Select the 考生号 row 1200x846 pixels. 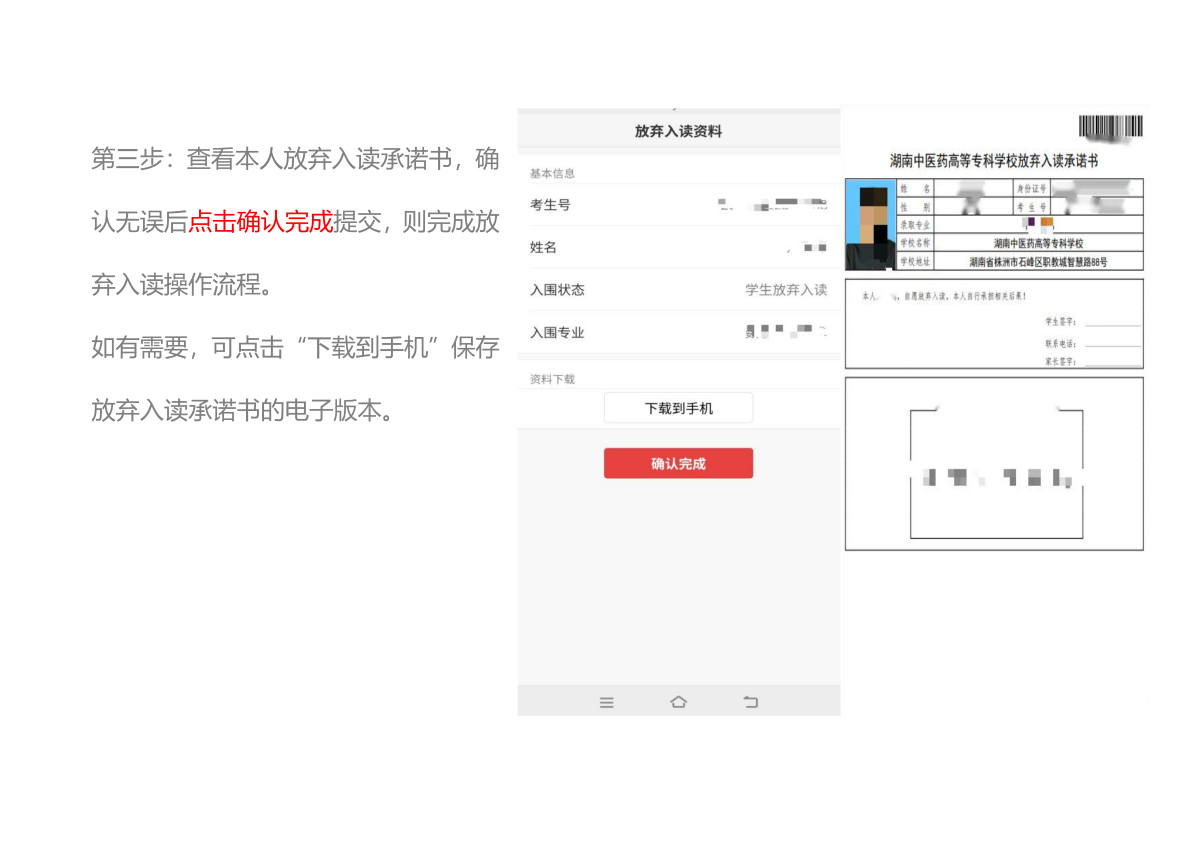(678, 205)
